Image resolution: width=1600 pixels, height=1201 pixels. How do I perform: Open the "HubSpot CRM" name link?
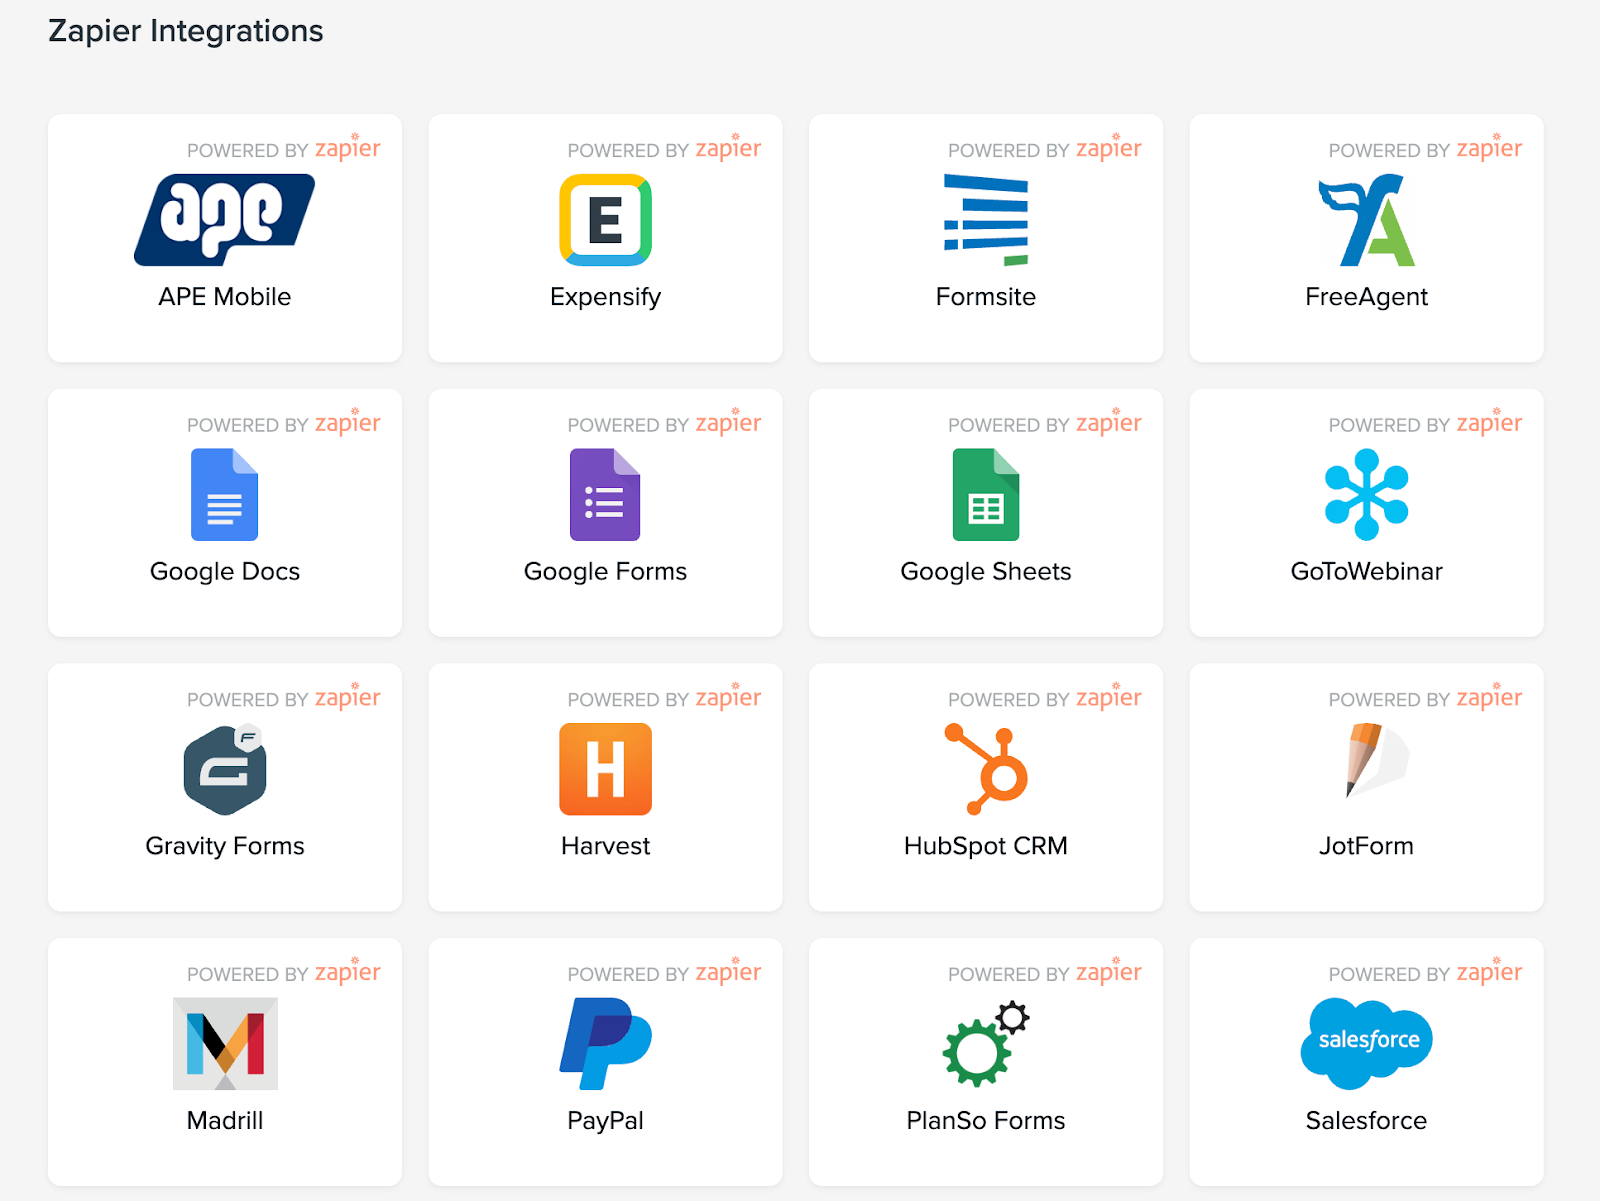click(986, 846)
